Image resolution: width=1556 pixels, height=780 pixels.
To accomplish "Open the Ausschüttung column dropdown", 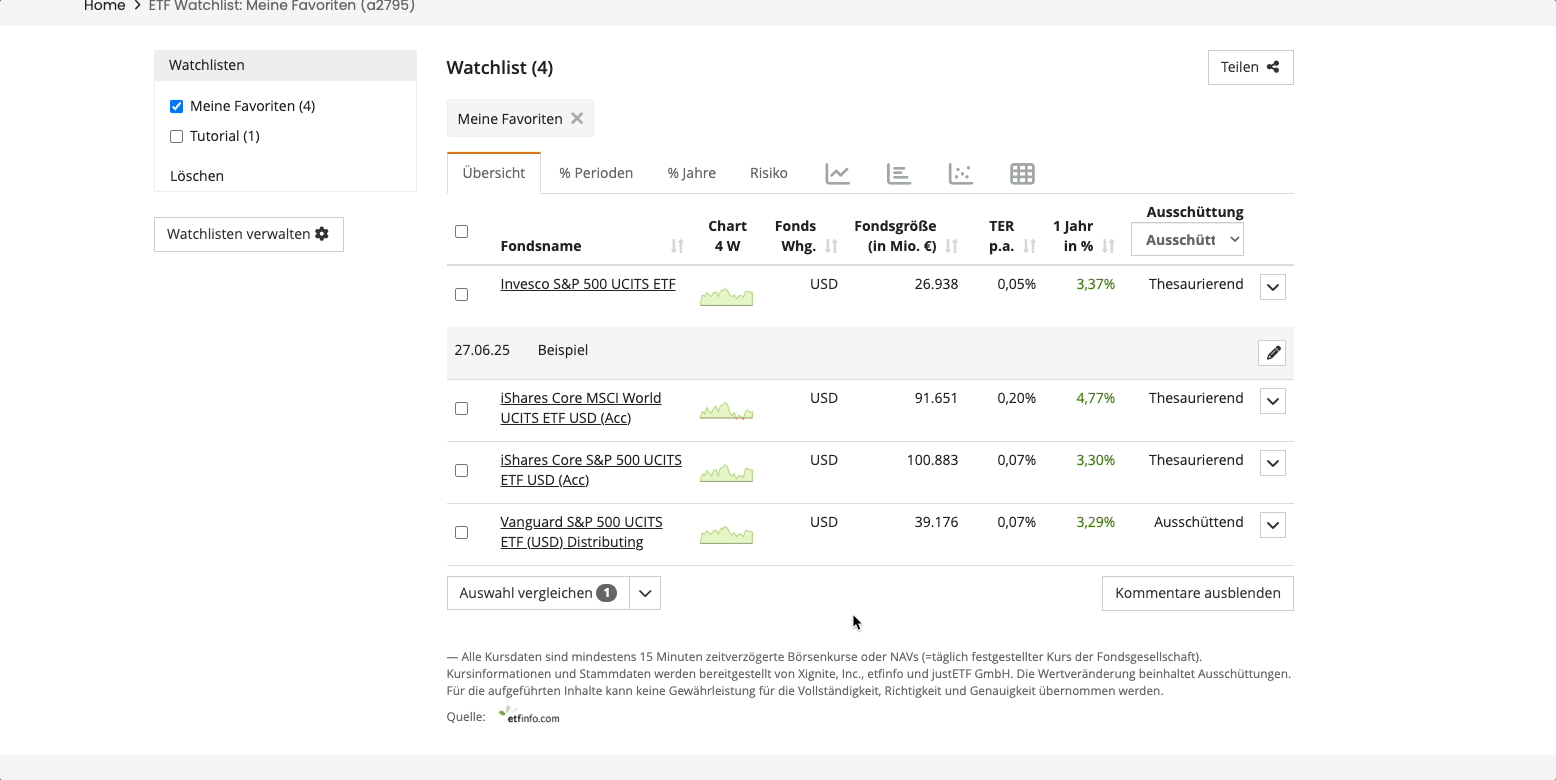I will click(x=1187, y=240).
